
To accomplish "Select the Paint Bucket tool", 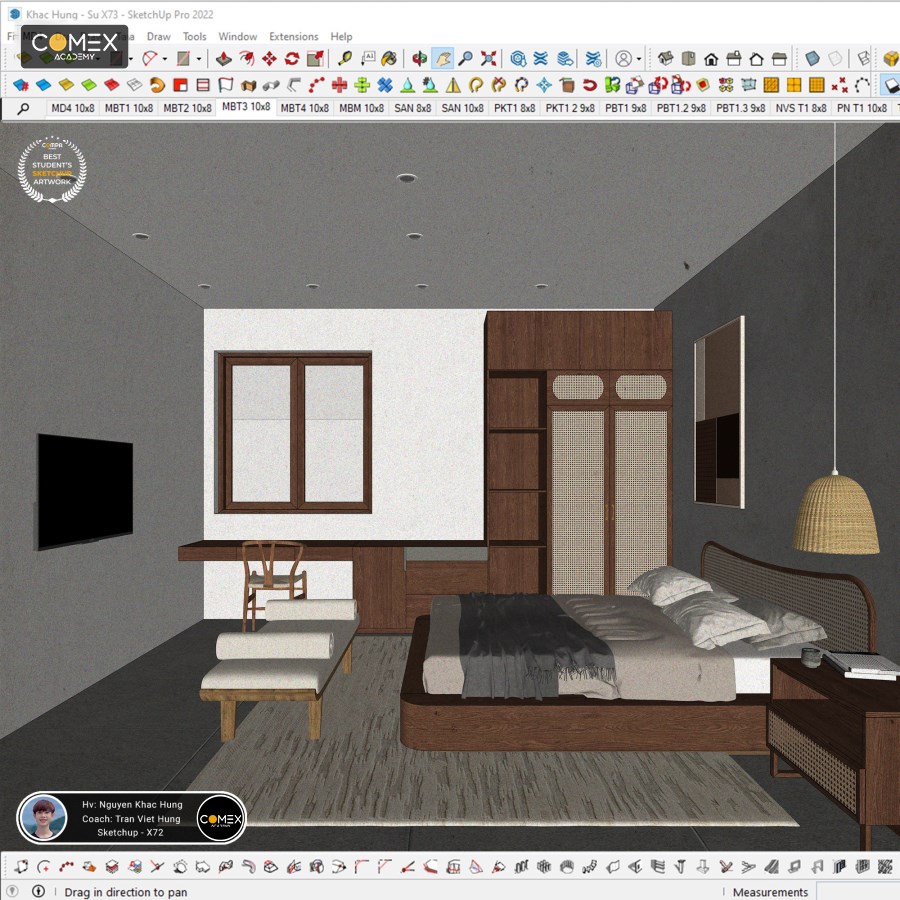I will point(389,58).
